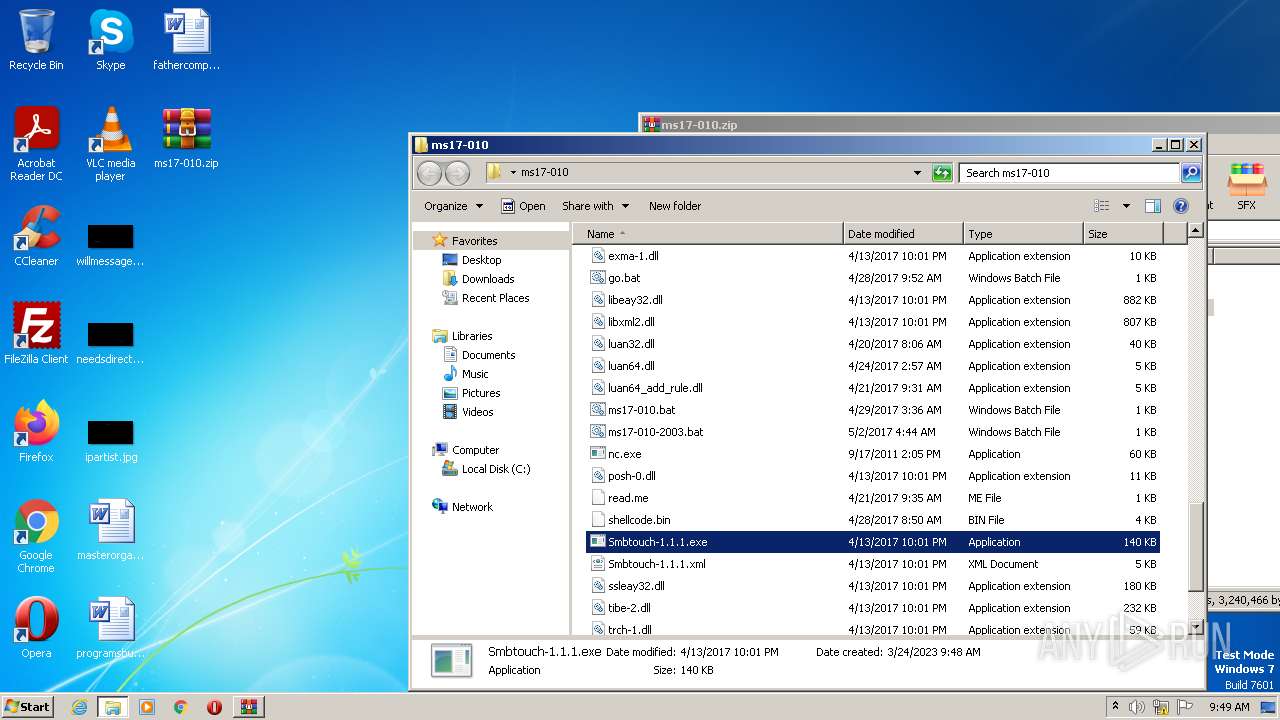The width and height of the screenshot is (1280, 720).
Task: Click the Open toolbar button
Action: pyautogui.click(x=523, y=206)
